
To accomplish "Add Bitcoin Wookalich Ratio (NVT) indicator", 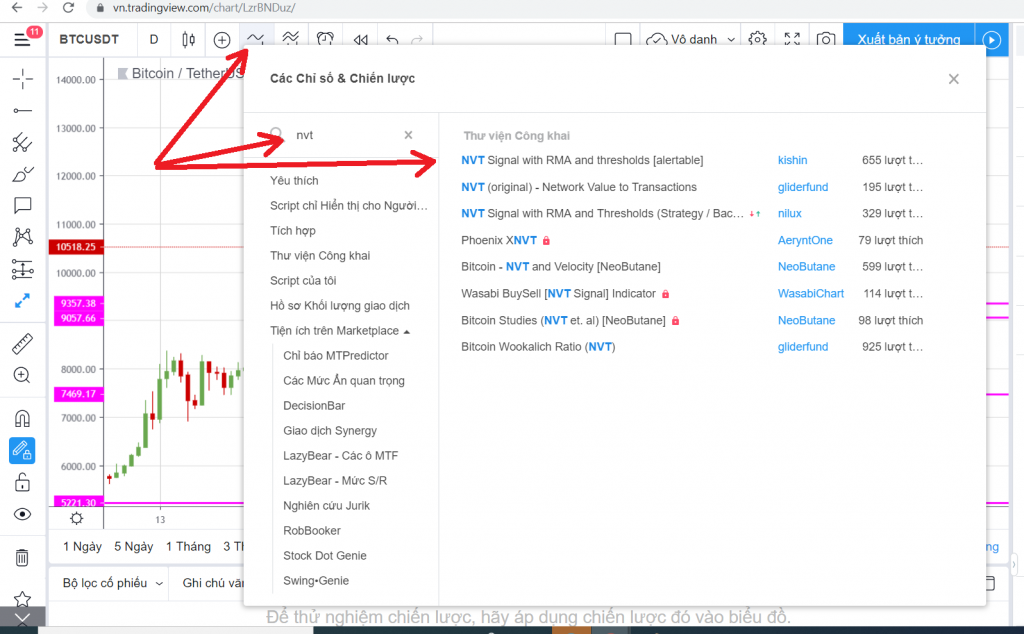I will pos(538,347).
